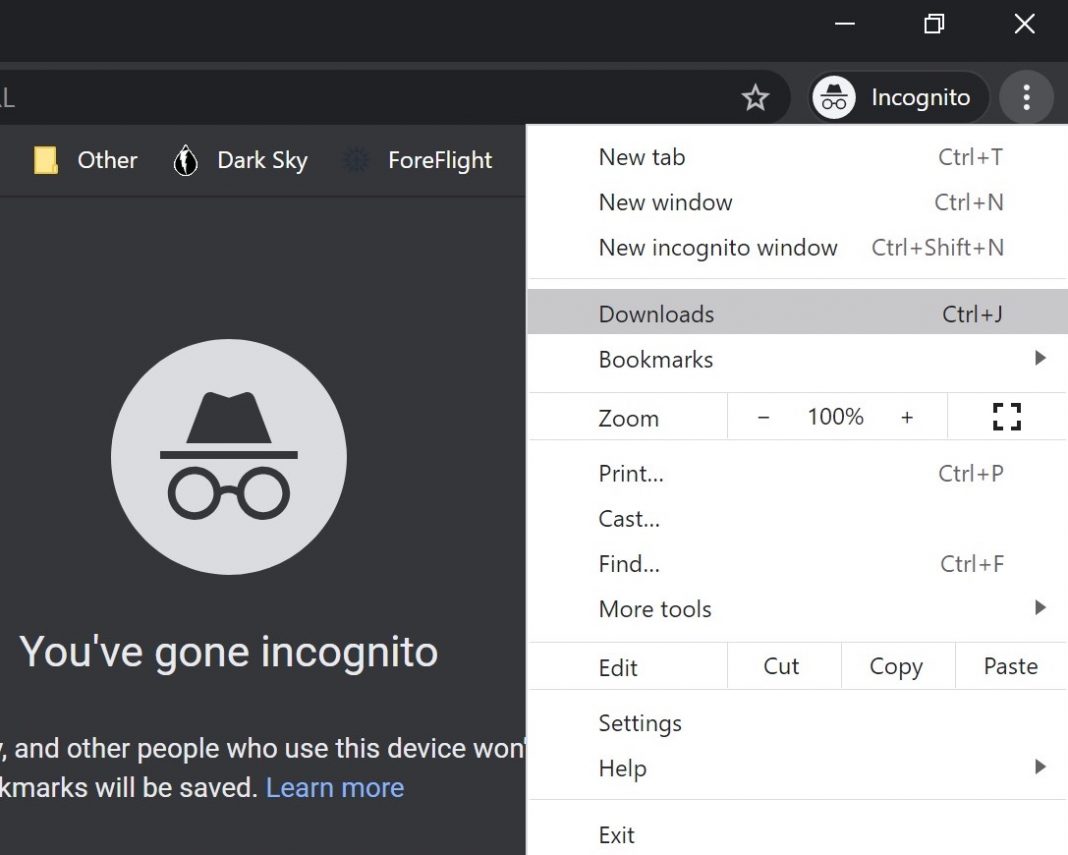Decrease zoom with the minus button
The height and width of the screenshot is (855, 1068).
[763, 417]
